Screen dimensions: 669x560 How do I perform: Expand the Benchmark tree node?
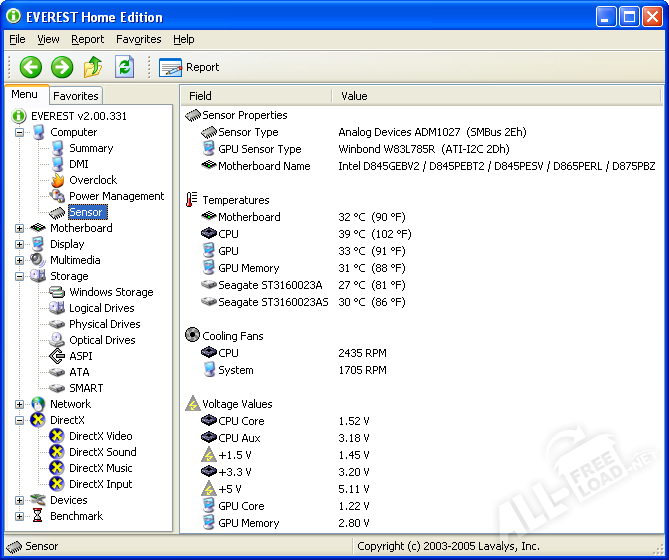pyautogui.click(x=19, y=516)
